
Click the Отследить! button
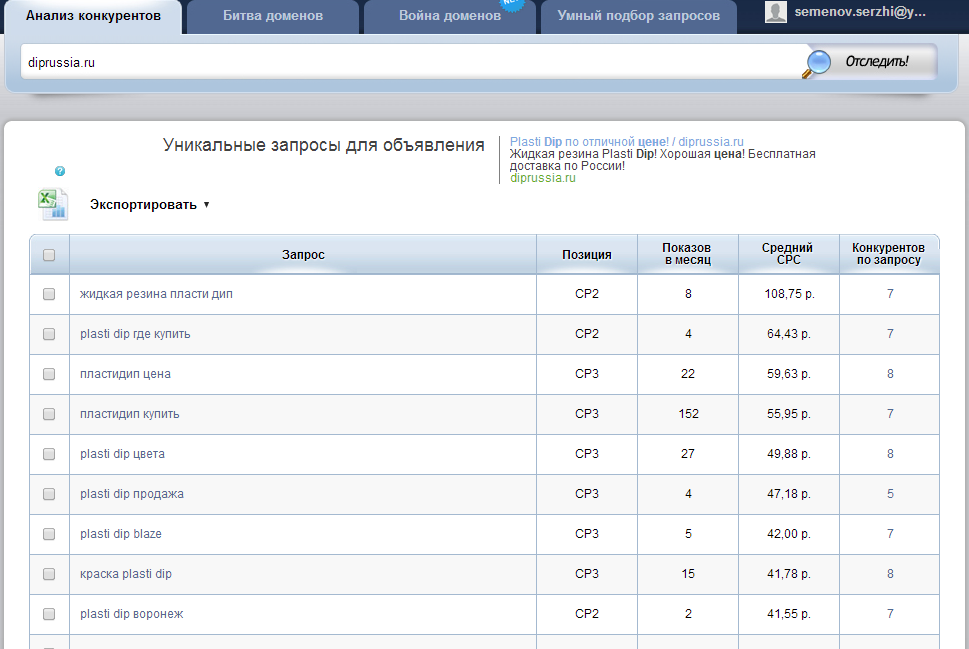(x=876, y=61)
